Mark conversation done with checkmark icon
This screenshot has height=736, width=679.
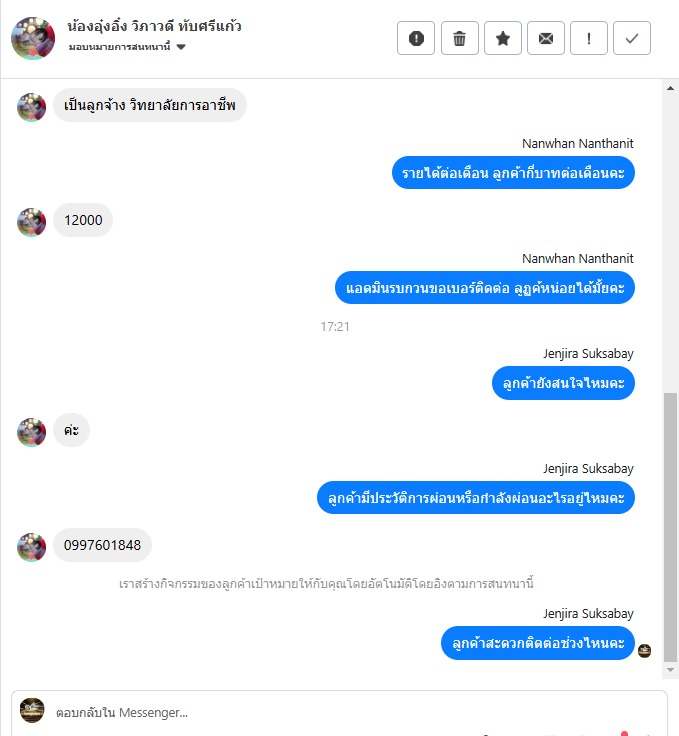point(632,38)
